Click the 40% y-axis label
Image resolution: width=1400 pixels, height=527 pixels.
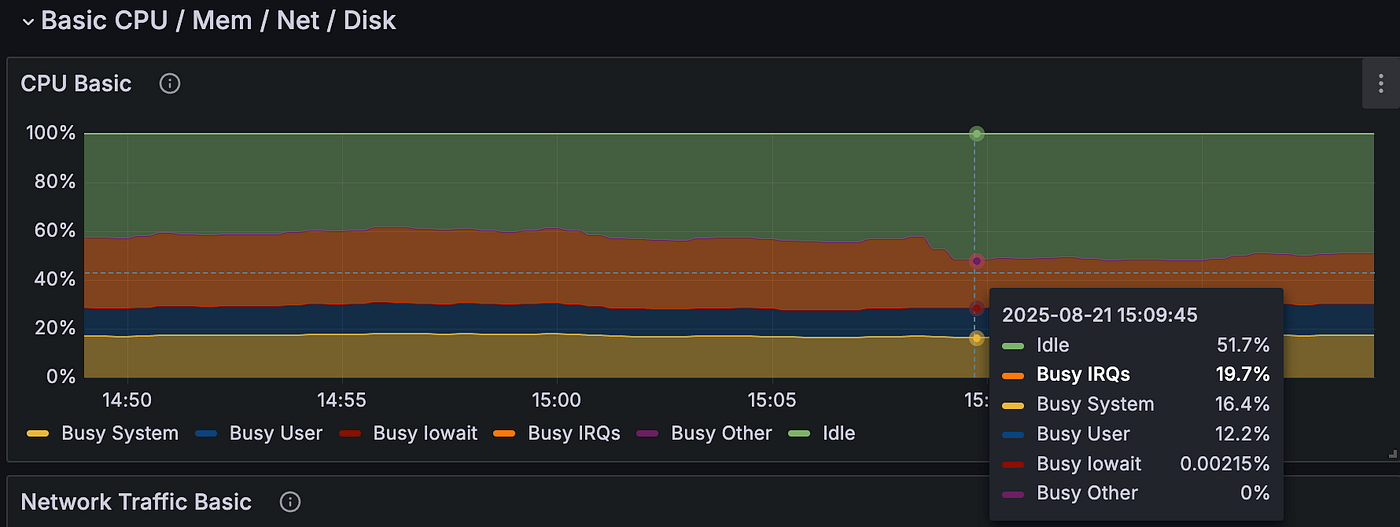click(x=55, y=279)
